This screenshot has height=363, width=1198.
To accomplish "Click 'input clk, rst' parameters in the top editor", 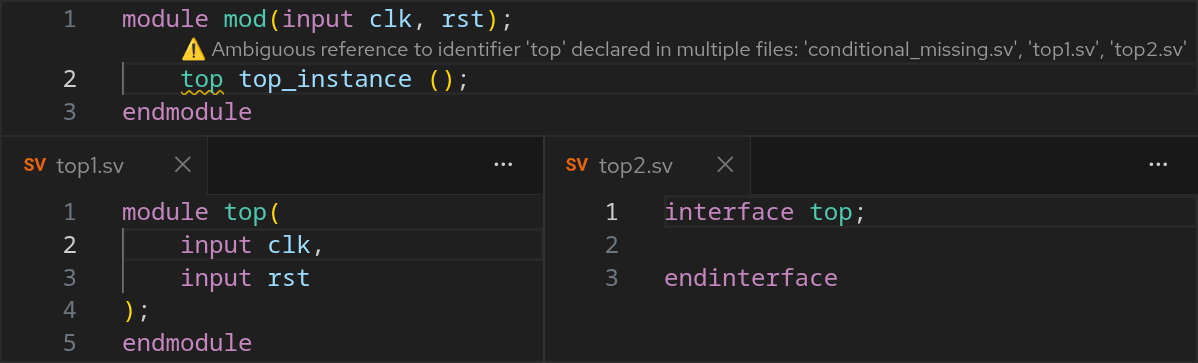I will coord(384,19).
